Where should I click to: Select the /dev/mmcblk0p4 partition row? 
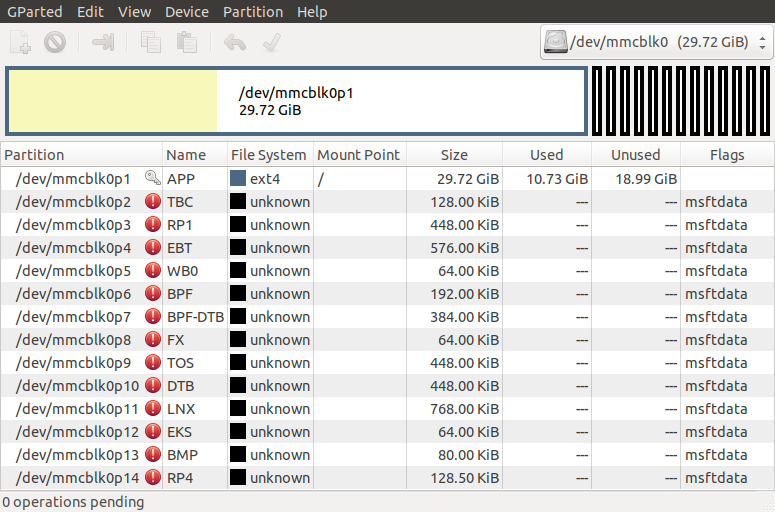pos(387,247)
